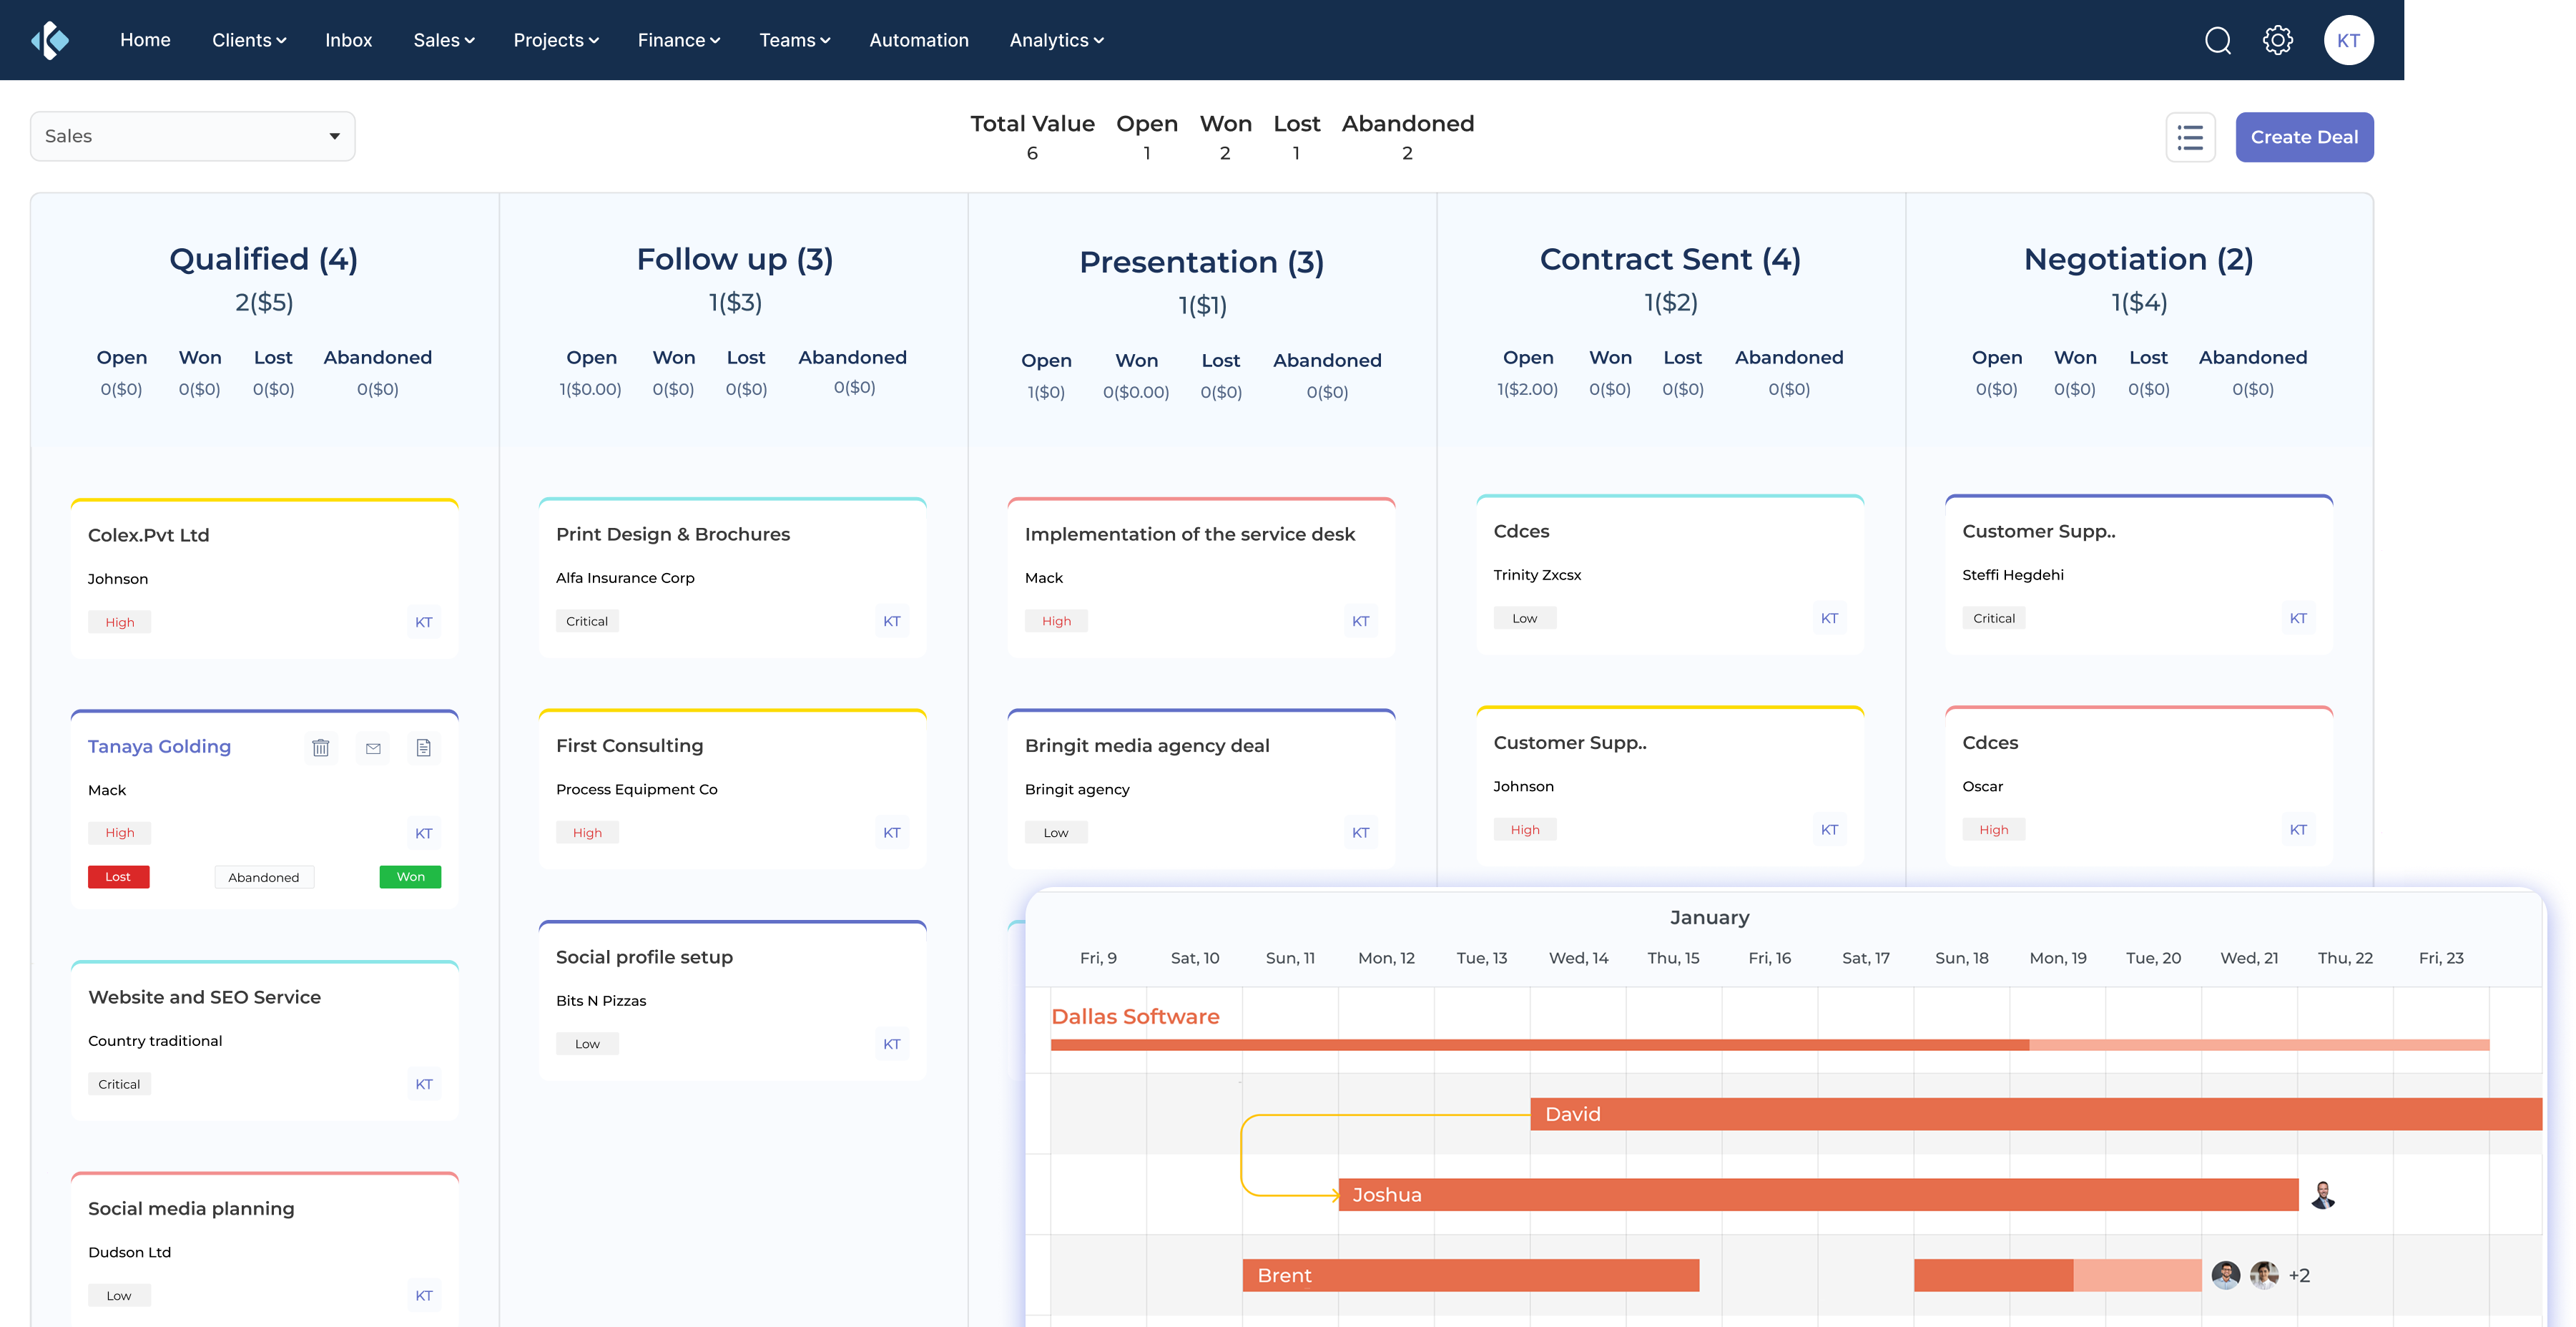Expand the Projects menu
The height and width of the screenshot is (1327, 2576).
(556, 40)
